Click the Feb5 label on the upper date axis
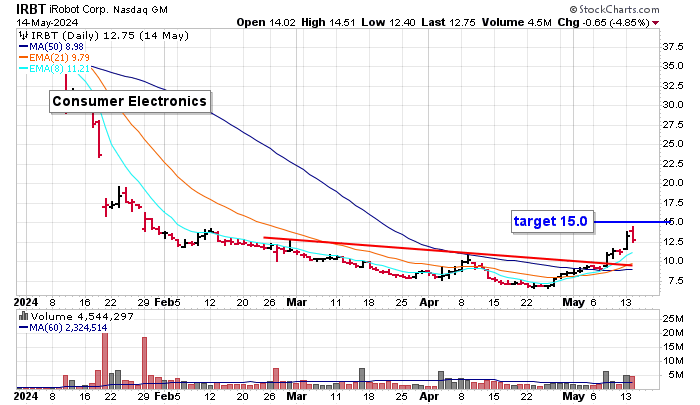700x405 pixels. click(167, 302)
